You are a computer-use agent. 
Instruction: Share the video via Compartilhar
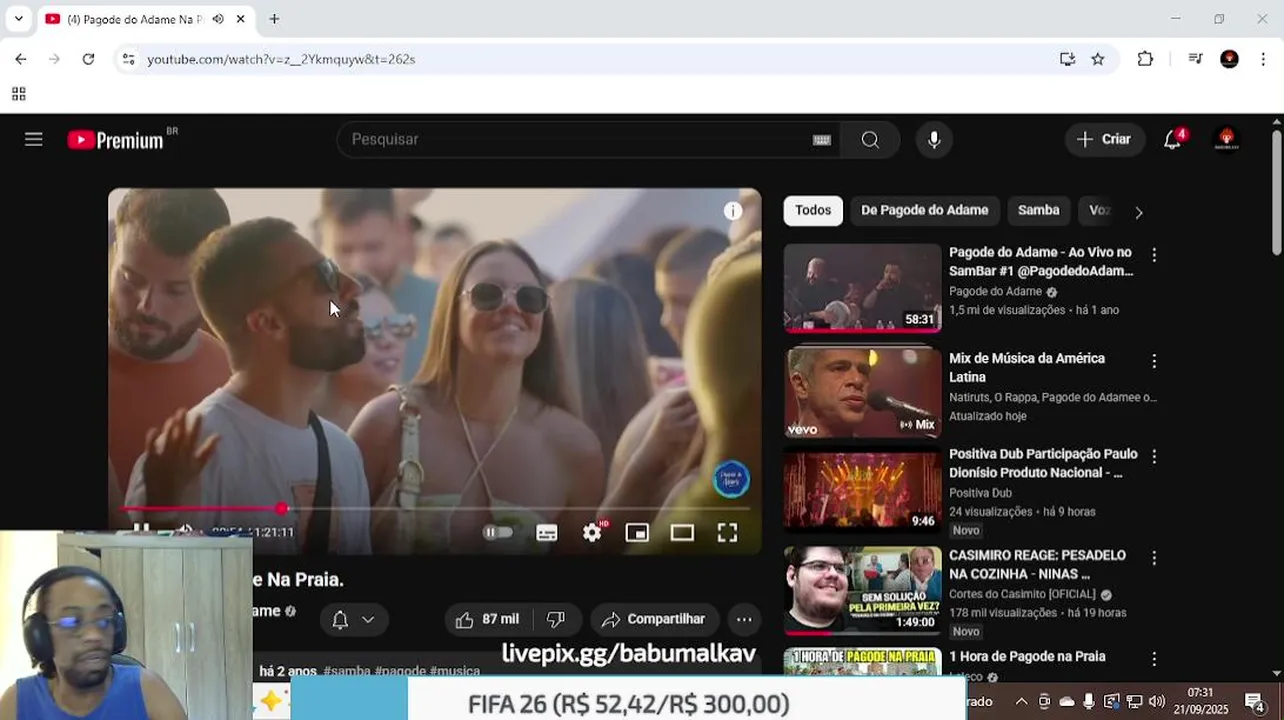click(x=654, y=620)
